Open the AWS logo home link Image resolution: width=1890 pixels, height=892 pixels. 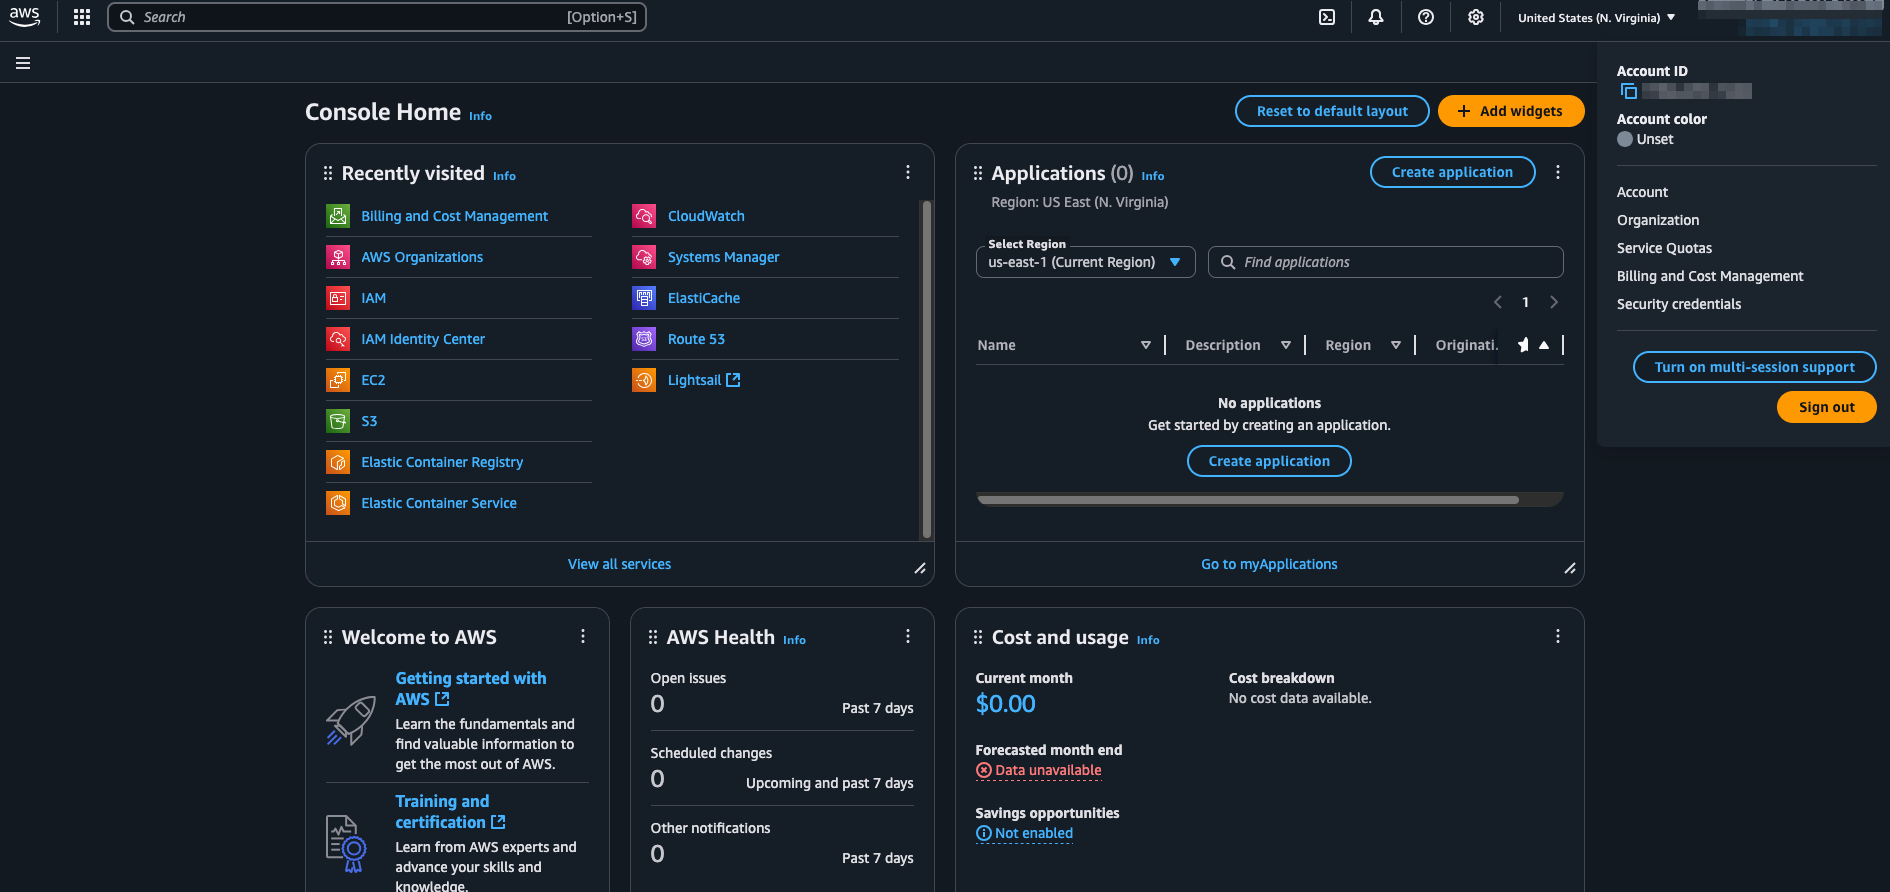pyautogui.click(x=25, y=16)
